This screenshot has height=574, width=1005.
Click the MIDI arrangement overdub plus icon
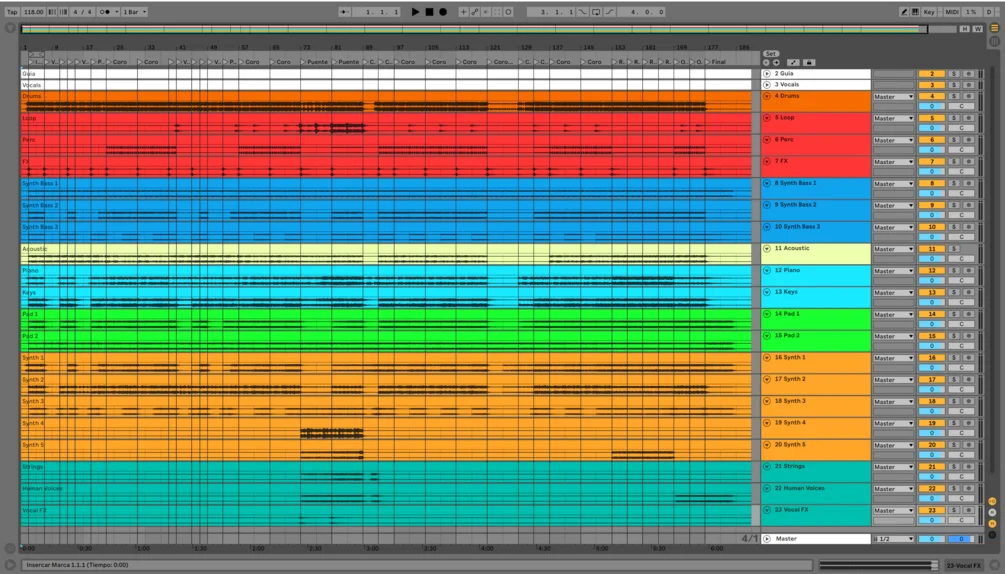tap(463, 12)
